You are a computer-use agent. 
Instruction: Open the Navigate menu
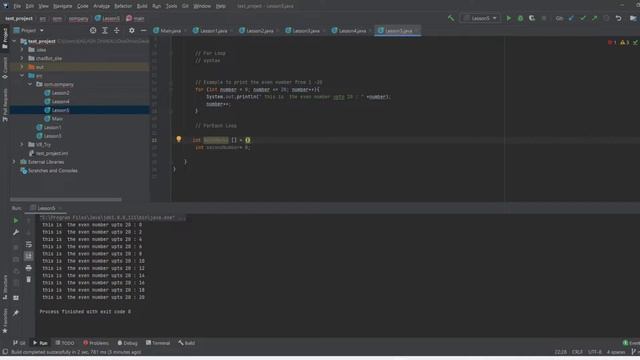(62, 6)
